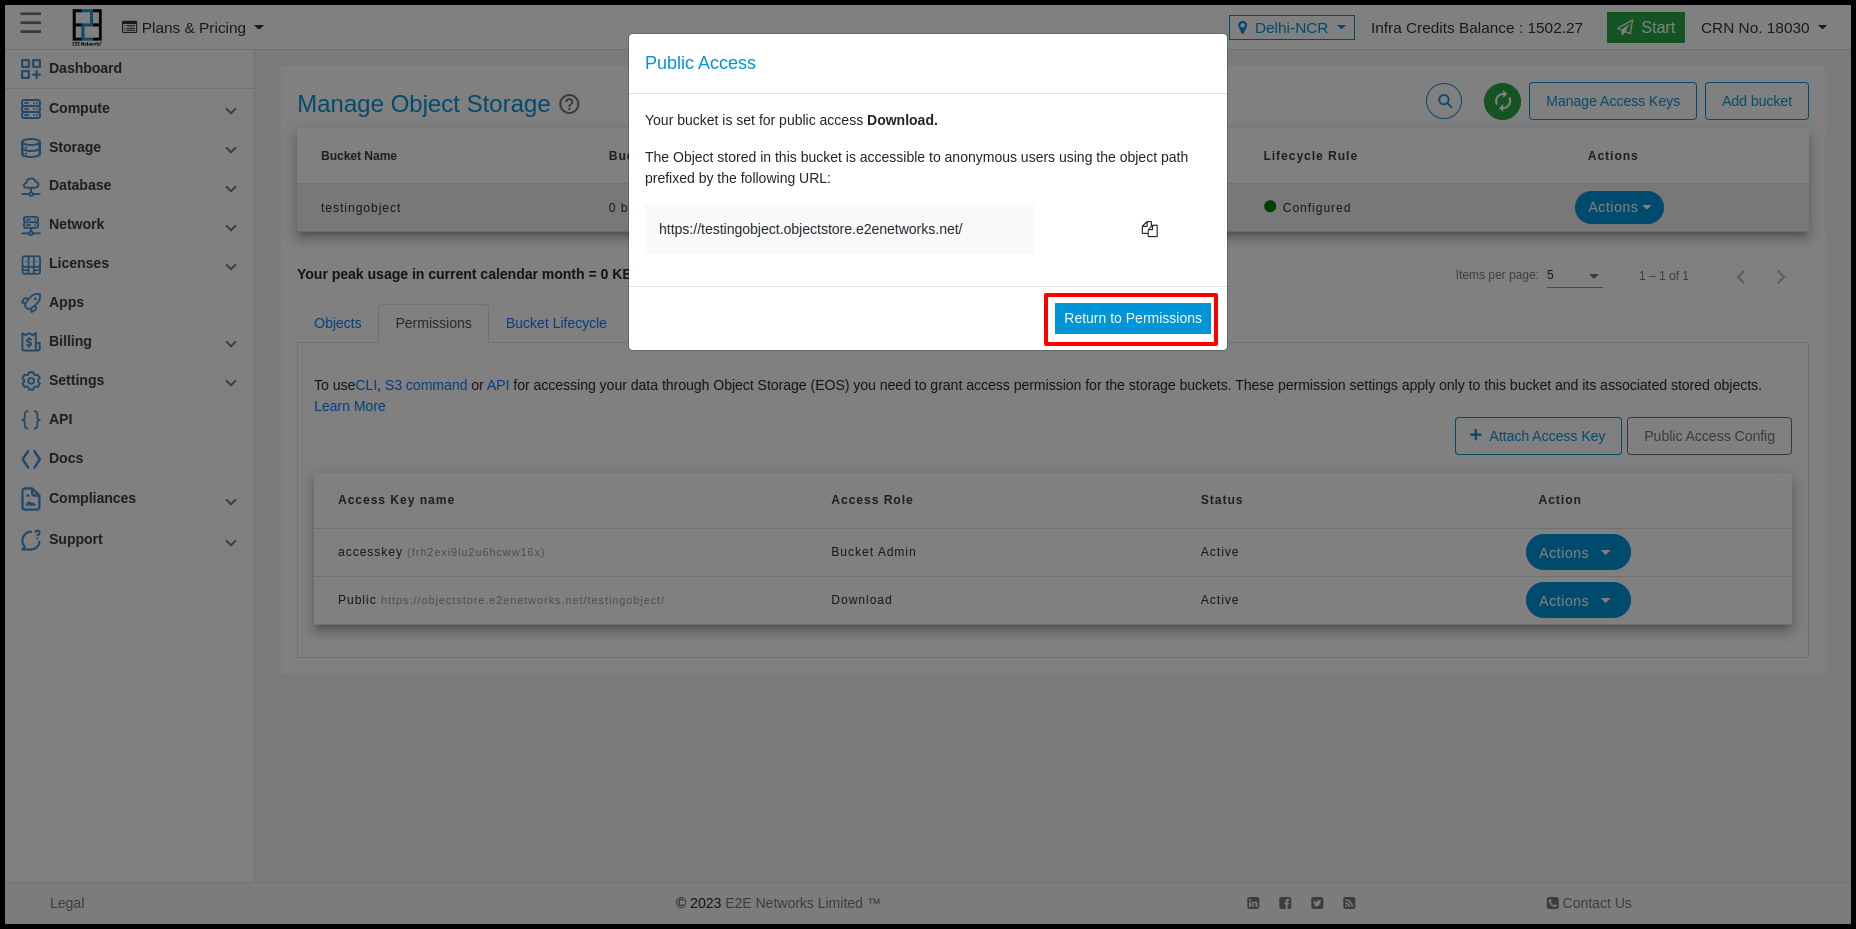Open Contact Us footer link
The image size is (1856, 929).
1589,903
